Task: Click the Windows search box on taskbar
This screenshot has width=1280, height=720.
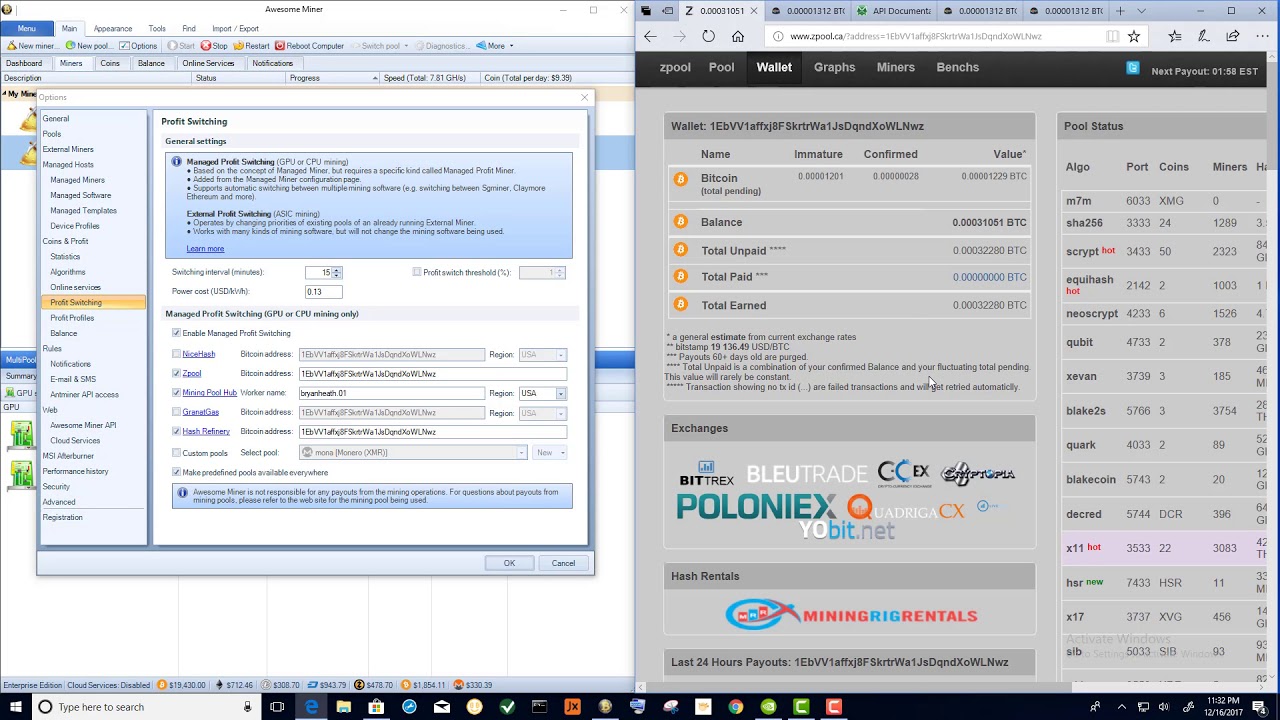Action: pos(145,707)
